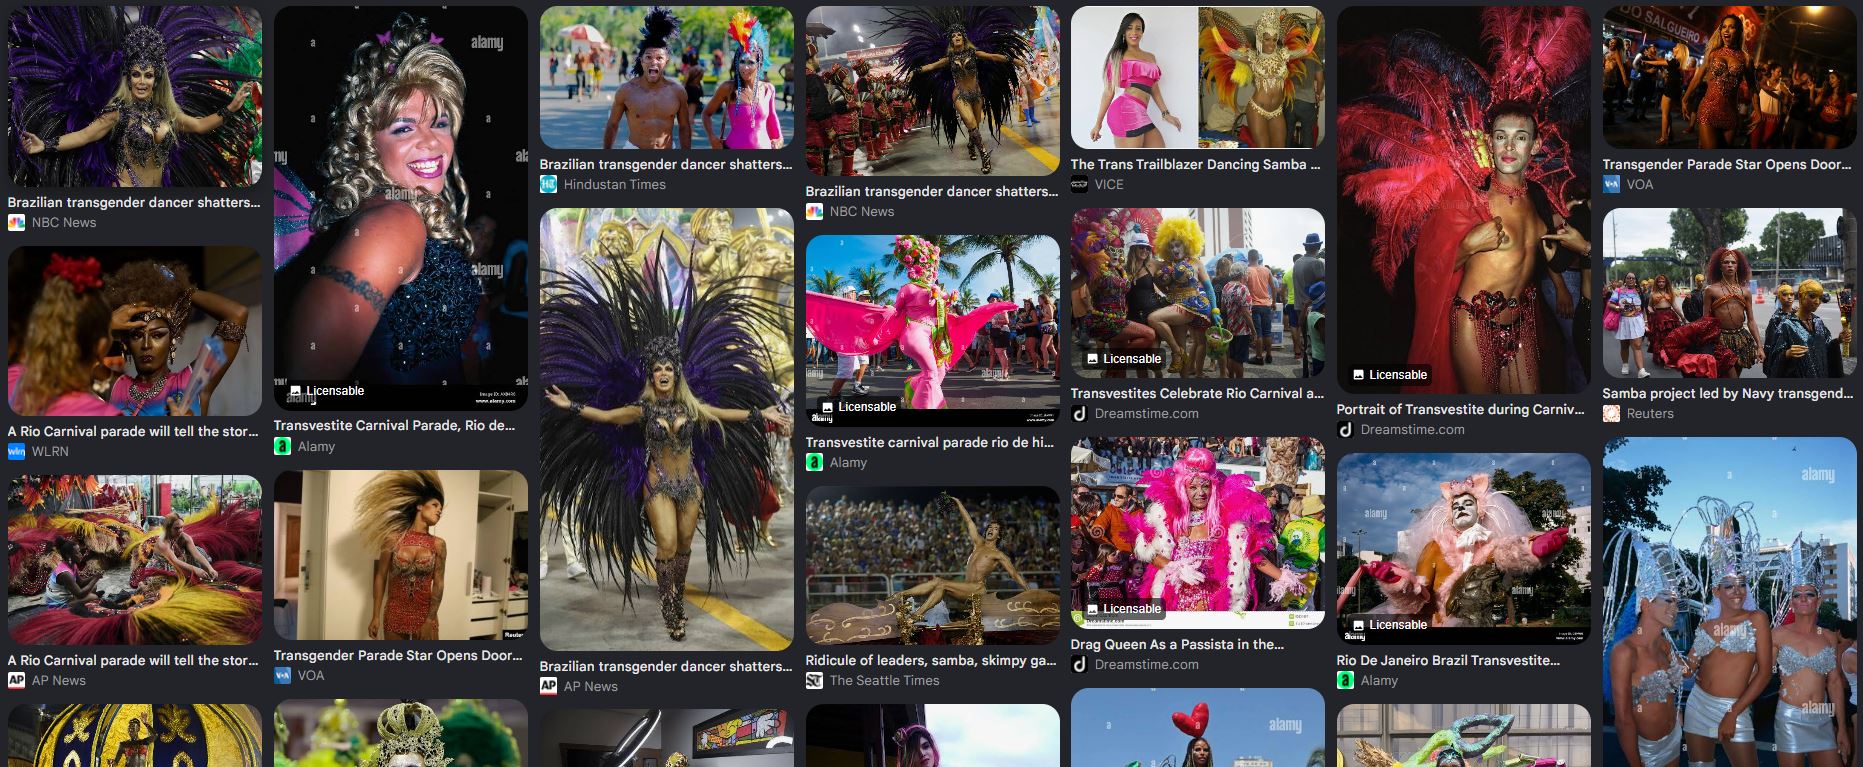1863x767 pixels.
Task: Open "The Trans Trailblazer Dancing Samba" title
Action: point(1196,165)
